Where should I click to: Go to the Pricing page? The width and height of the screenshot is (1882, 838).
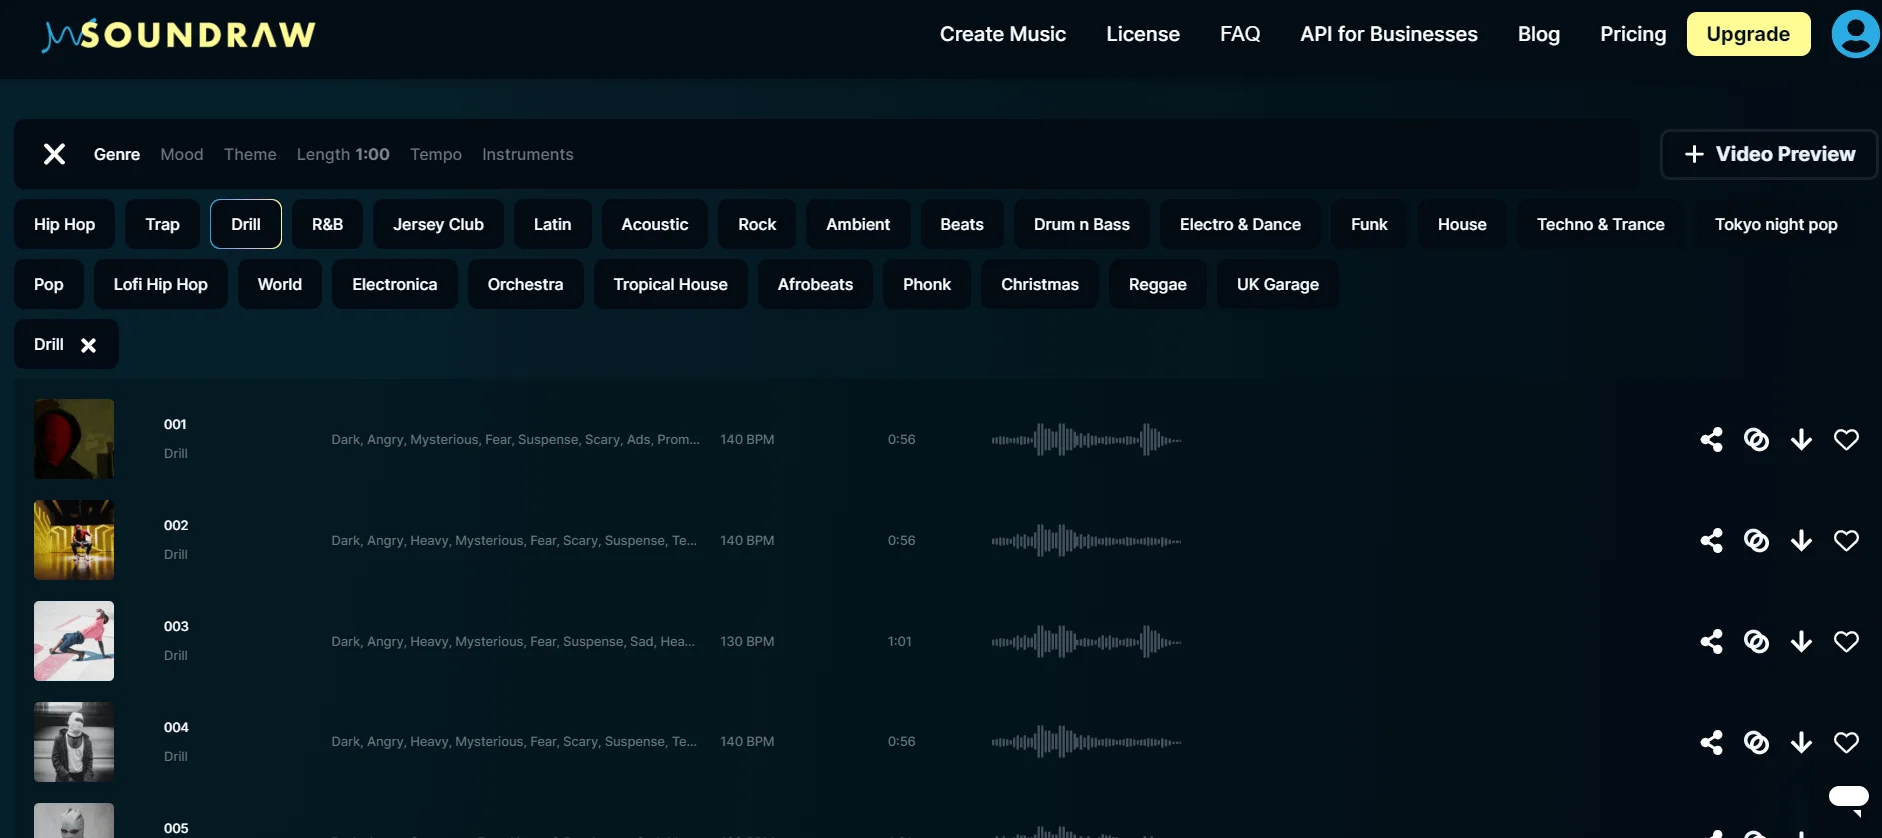point(1632,34)
